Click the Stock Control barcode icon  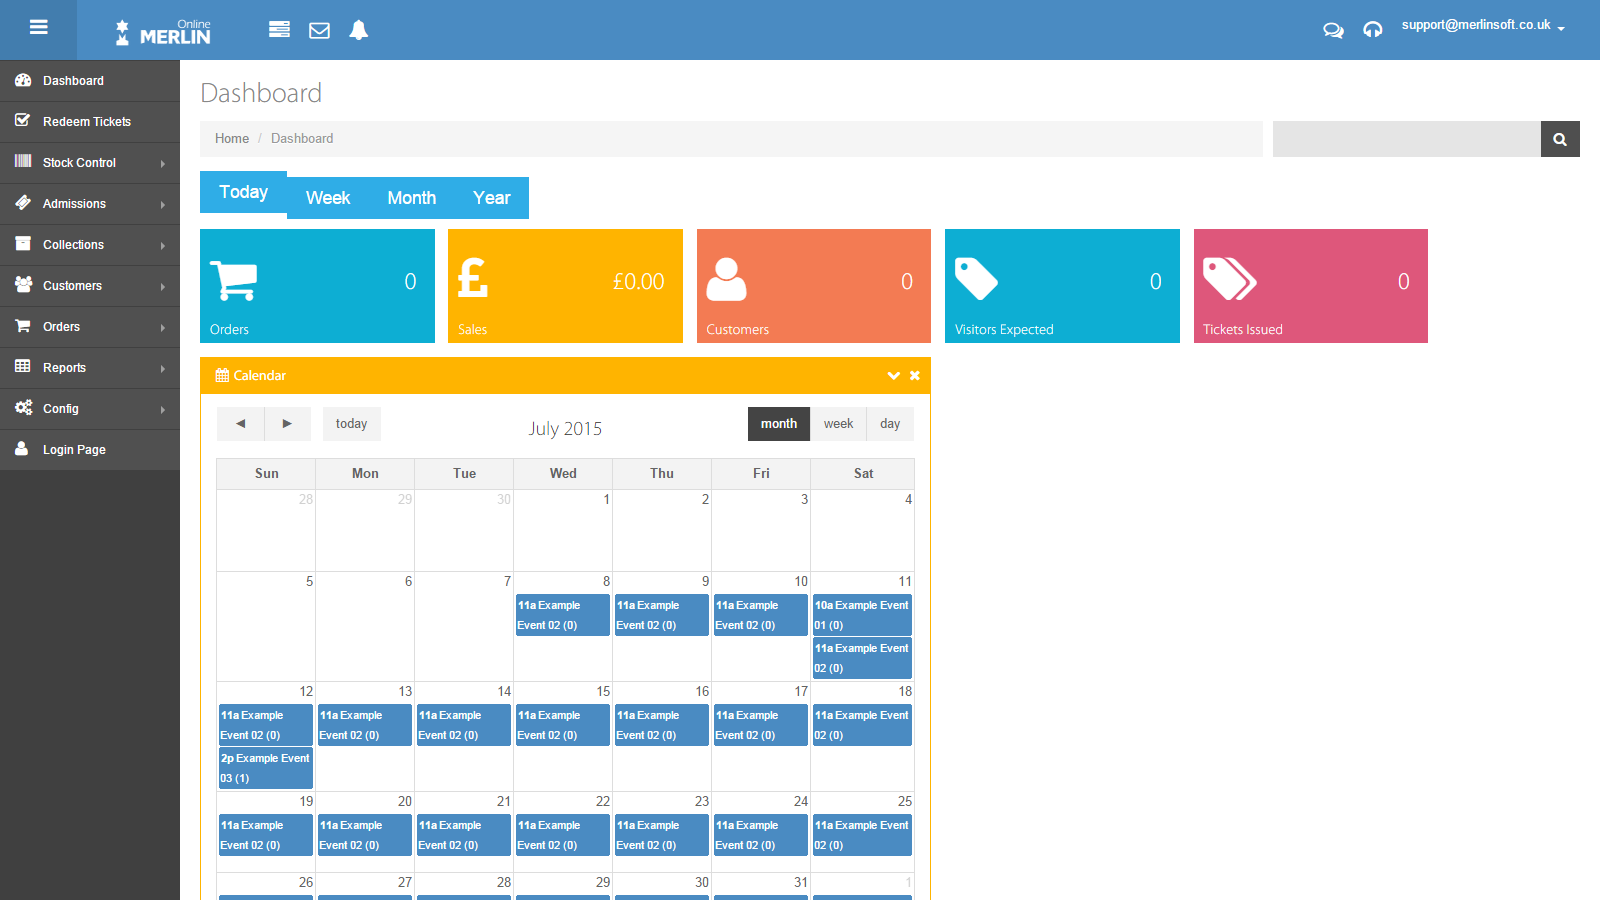pos(23,161)
